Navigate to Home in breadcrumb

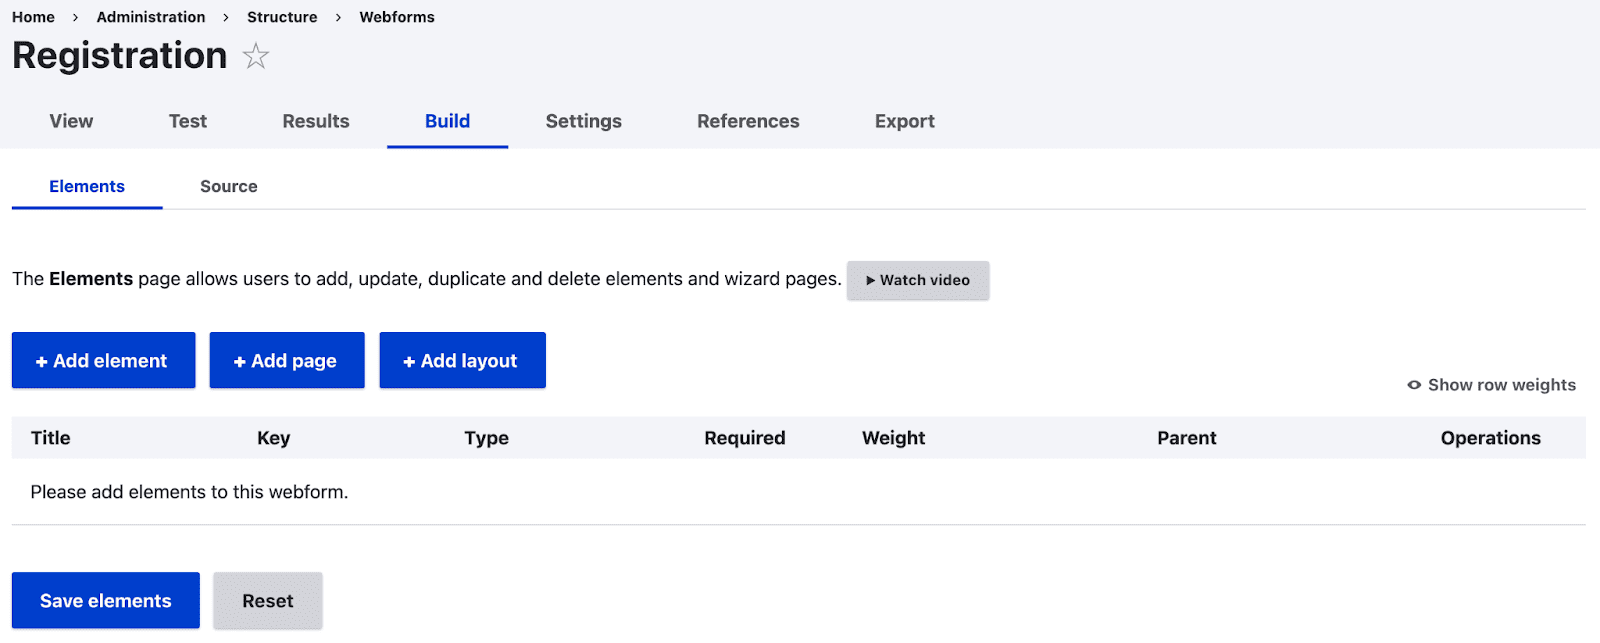pyautogui.click(x=33, y=17)
